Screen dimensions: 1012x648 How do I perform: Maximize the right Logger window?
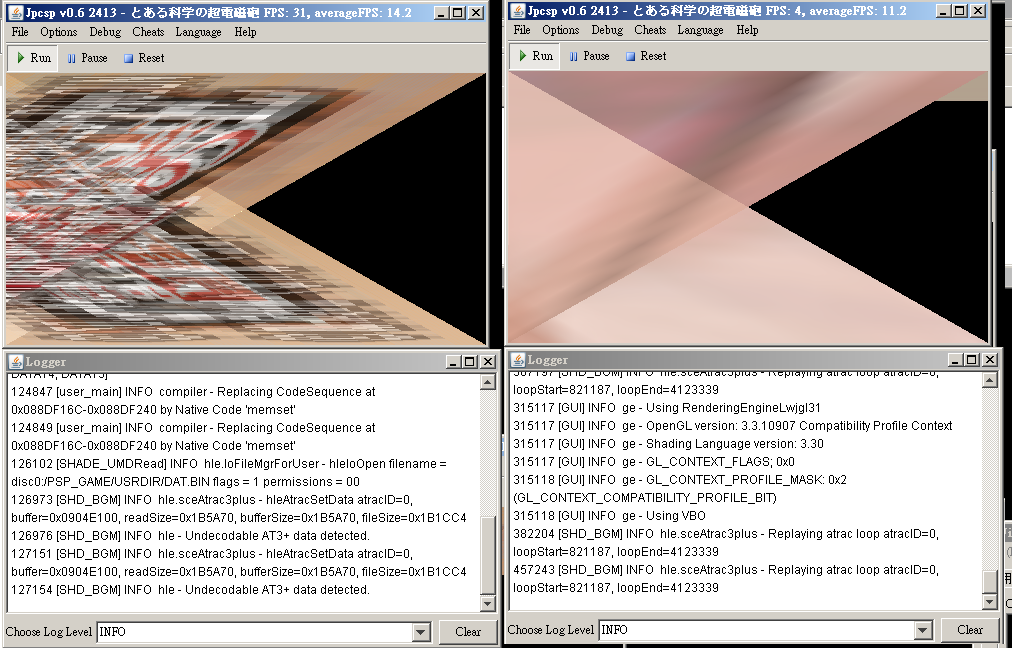[973, 359]
